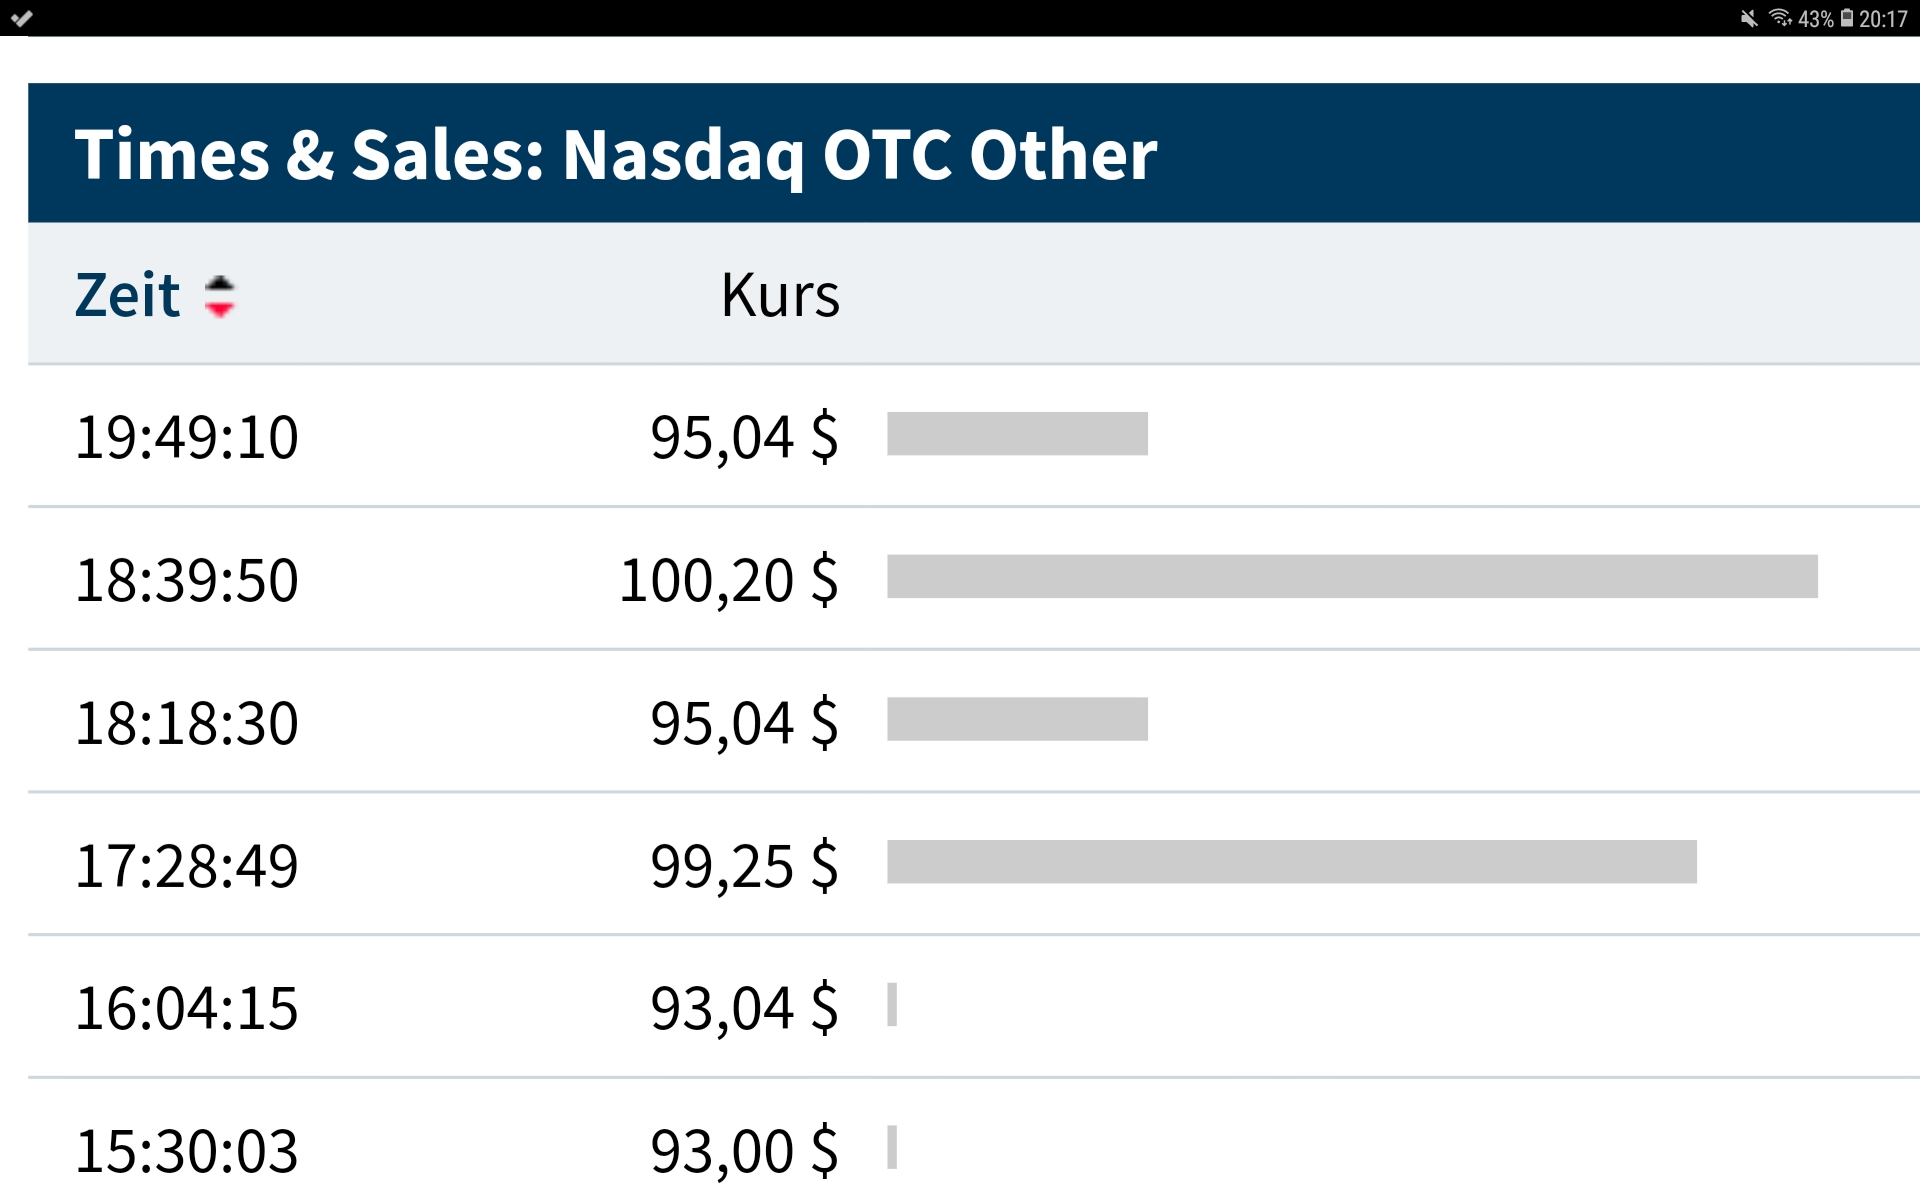Click the 93,04 $ price

744,1008
